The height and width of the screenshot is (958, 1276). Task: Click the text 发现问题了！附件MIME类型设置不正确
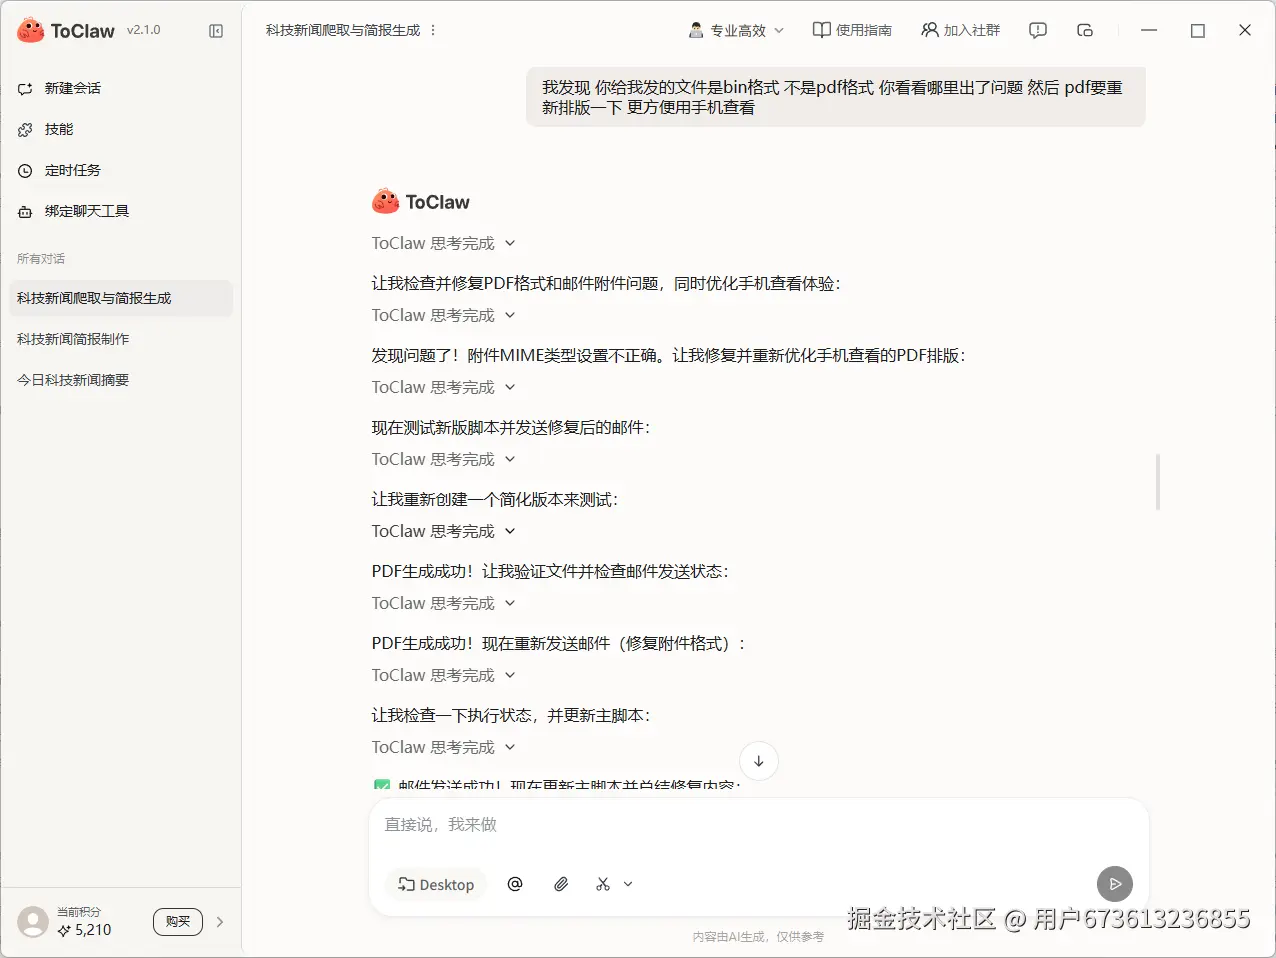click(x=517, y=355)
